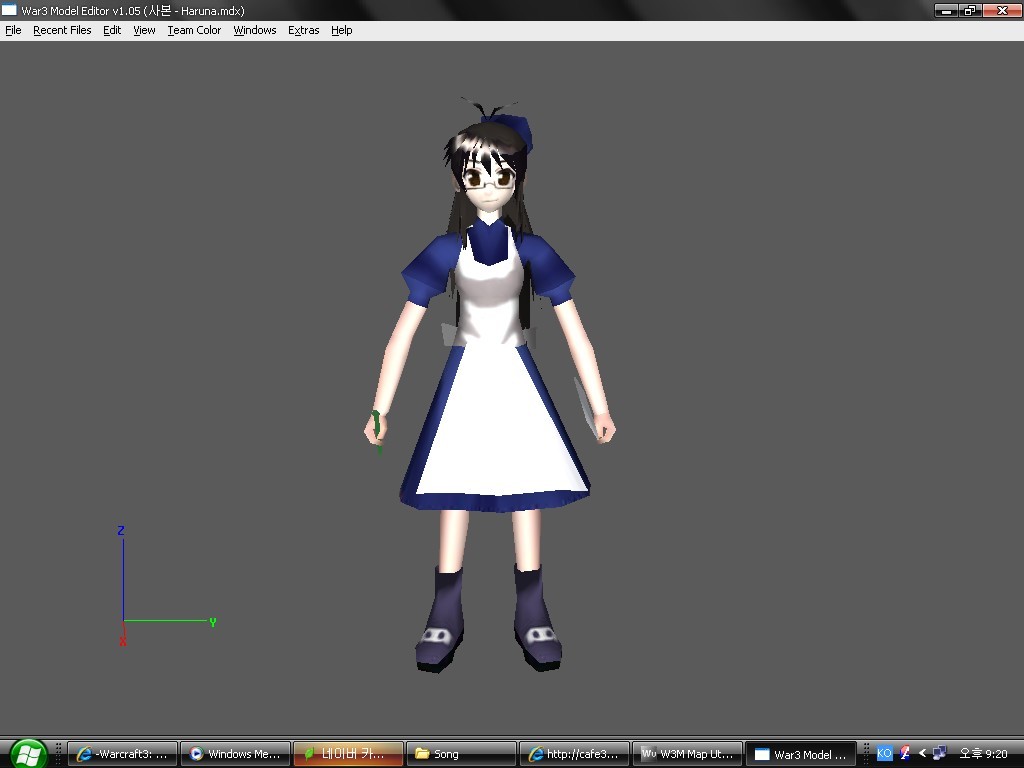1024x768 pixels.
Task: Expand hidden system tray icons arrow
Action: pos(922,753)
